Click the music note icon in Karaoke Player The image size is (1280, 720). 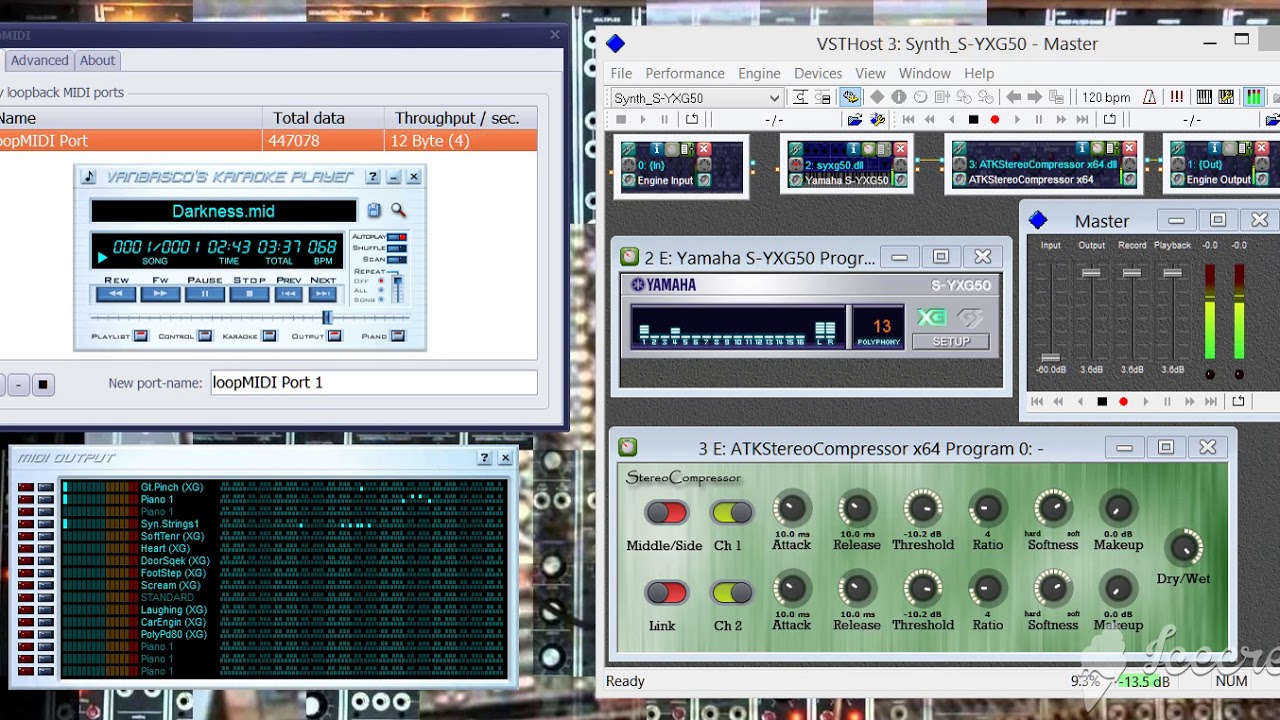click(89, 177)
